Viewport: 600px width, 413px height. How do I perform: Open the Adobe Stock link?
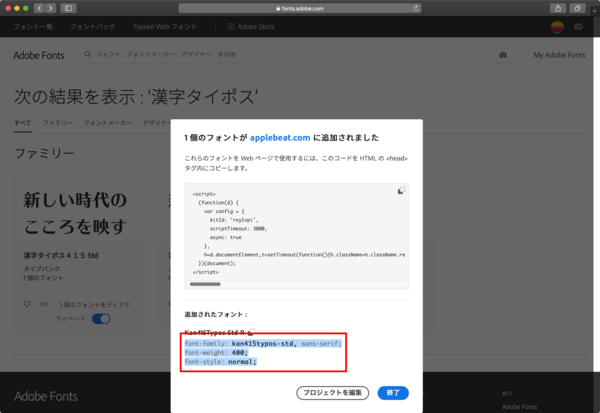pos(251,26)
